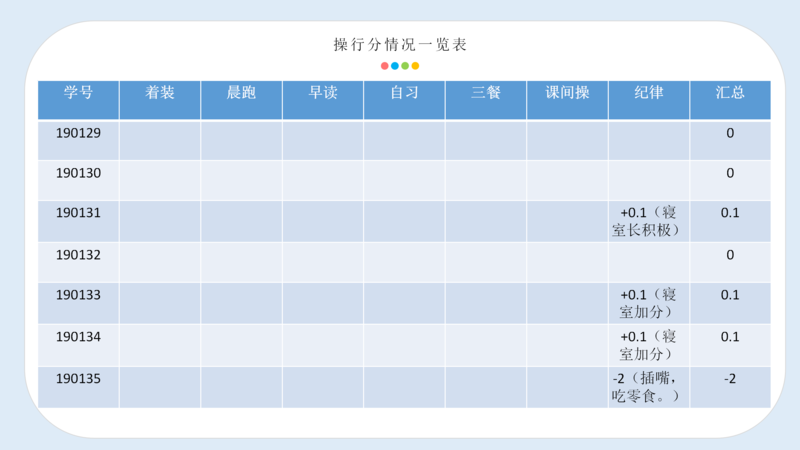Click student number 190131
Image resolution: width=800 pixels, height=450 pixels.
(79, 213)
